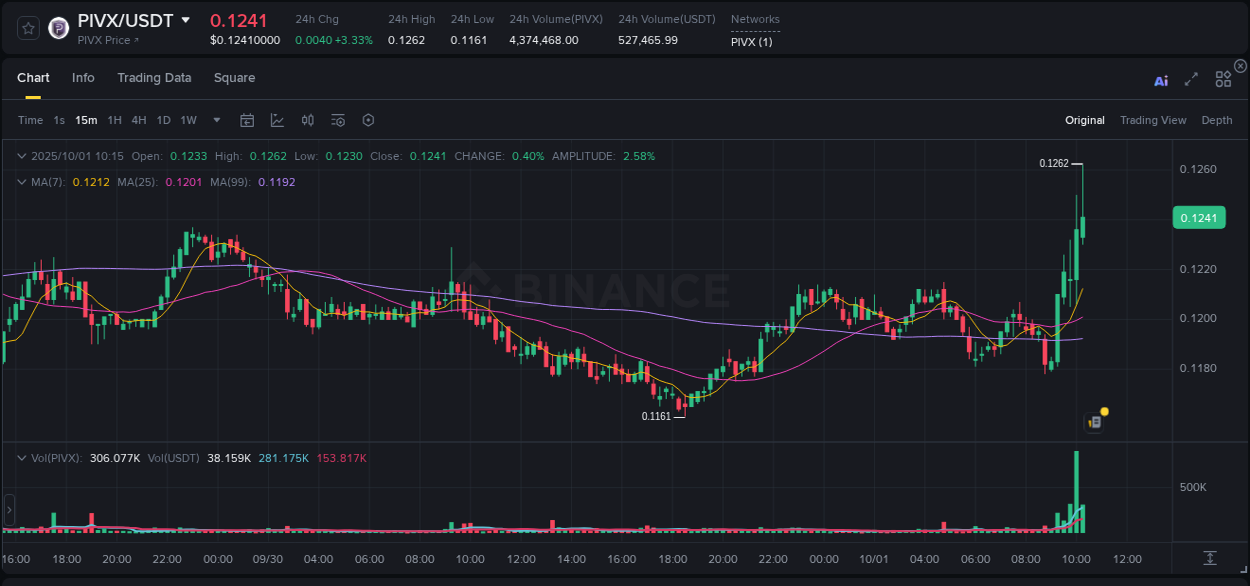The width and height of the screenshot is (1250, 586).
Task: Open TradingView chart mode
Action: point(1153,119)
